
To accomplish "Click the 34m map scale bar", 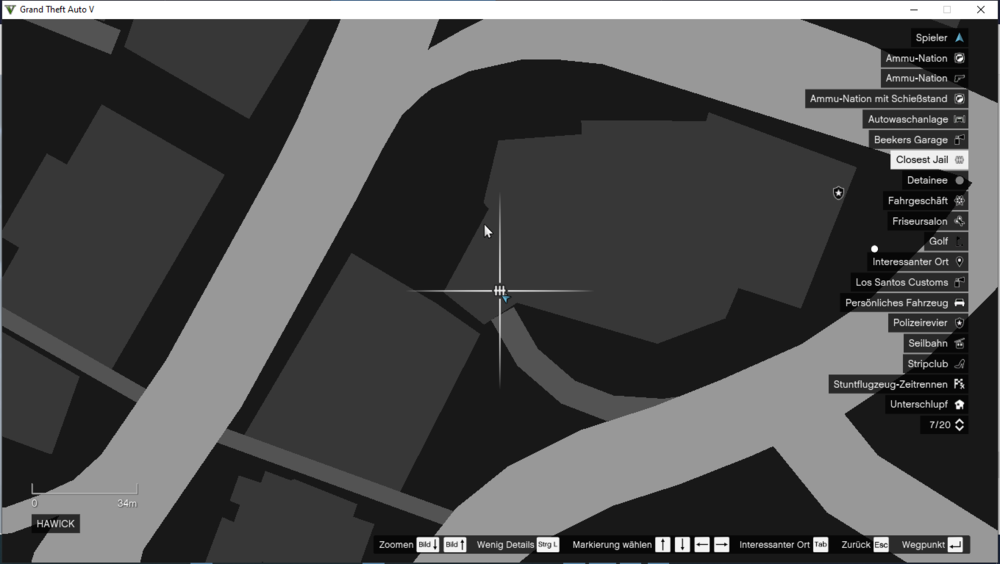I will [84, 489].
